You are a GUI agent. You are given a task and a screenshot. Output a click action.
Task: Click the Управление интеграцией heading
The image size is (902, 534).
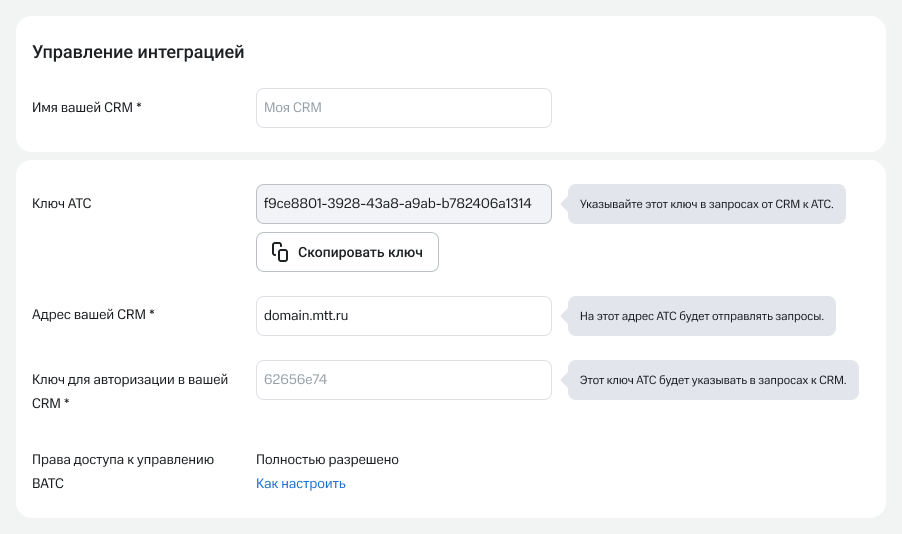point(139,52)
